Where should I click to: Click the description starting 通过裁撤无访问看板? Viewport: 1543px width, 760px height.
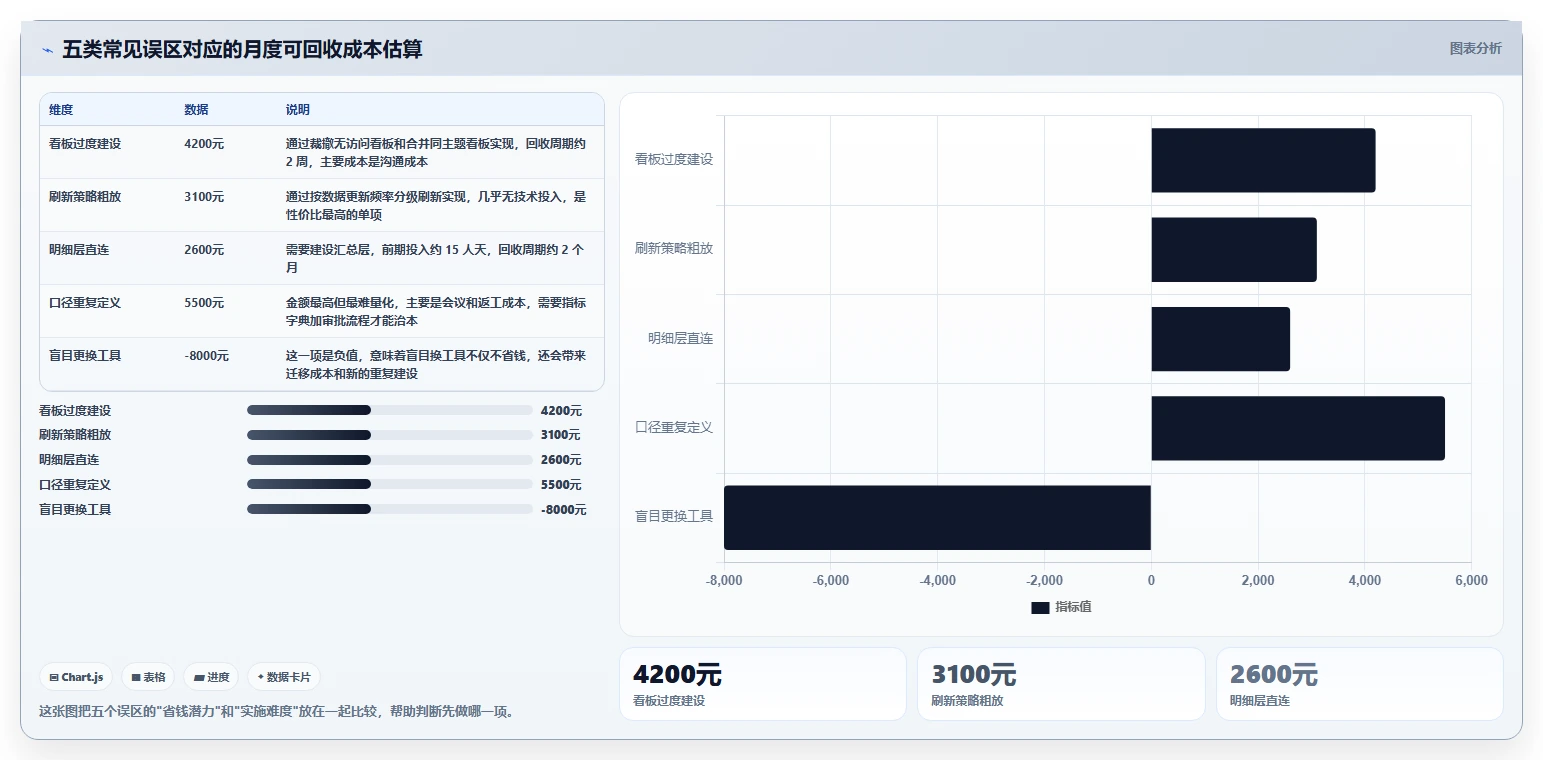point(436,153)
